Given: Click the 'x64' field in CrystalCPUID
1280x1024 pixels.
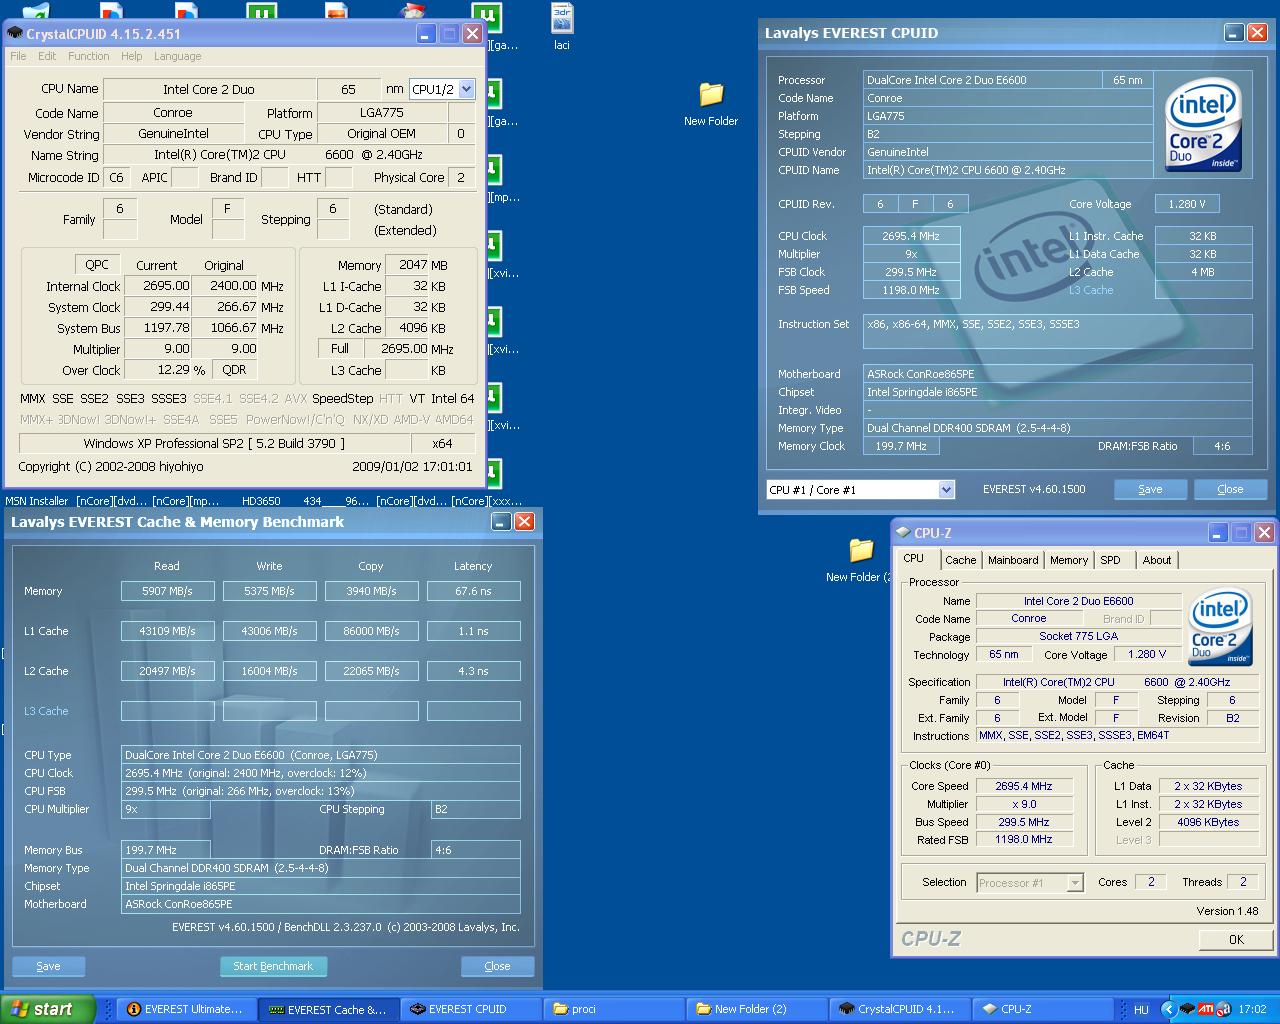Looking at the screenshot, I should coord(442,444).
